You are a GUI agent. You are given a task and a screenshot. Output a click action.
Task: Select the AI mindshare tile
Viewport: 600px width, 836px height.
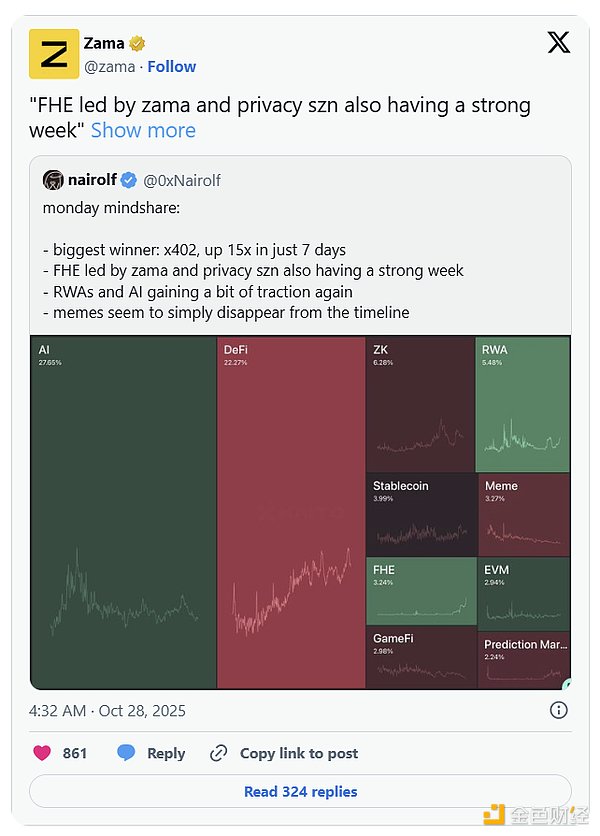pyautogui.click(x=124, y=512)
